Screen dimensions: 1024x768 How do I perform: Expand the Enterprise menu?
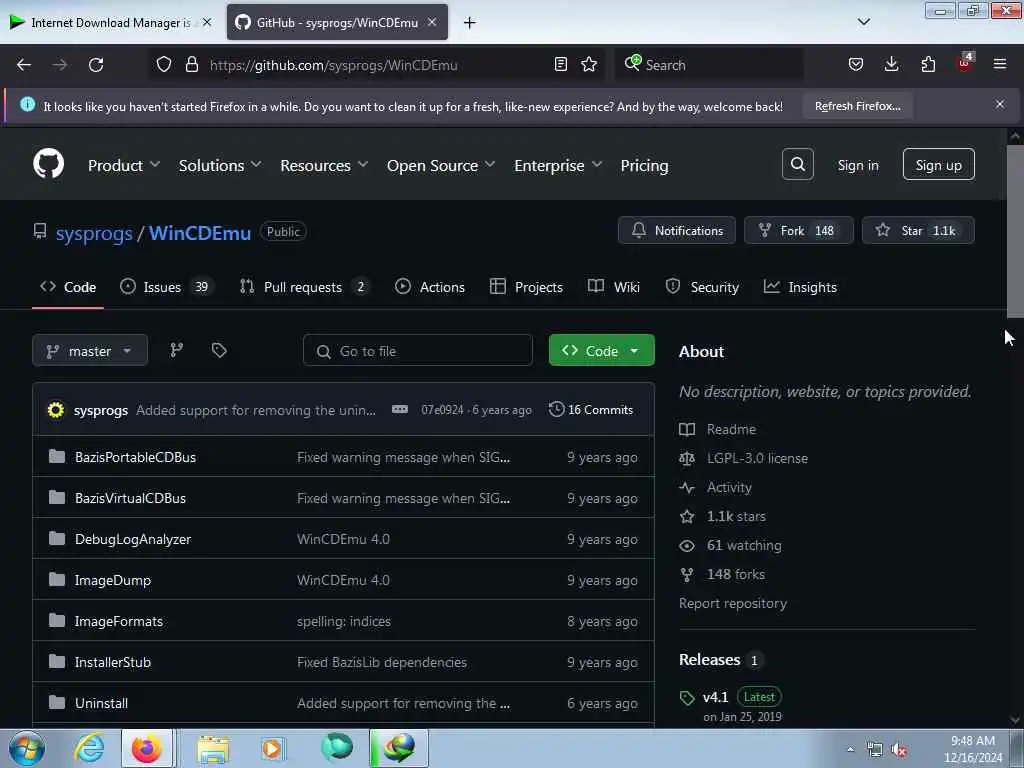[x=558, y=165]
